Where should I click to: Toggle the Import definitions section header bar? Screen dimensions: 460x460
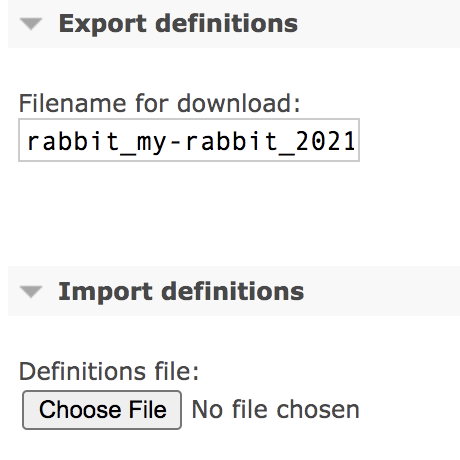(234, 291)
